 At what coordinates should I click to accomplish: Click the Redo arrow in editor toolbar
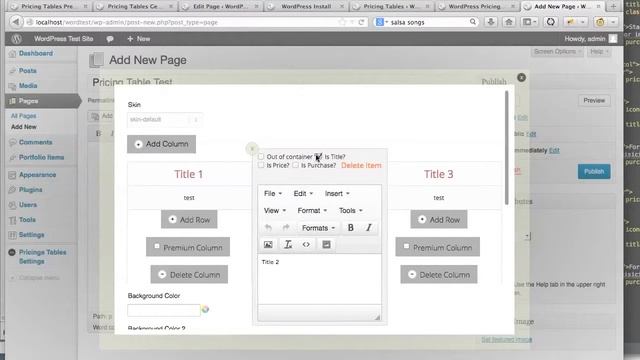[x=286, y=228]
